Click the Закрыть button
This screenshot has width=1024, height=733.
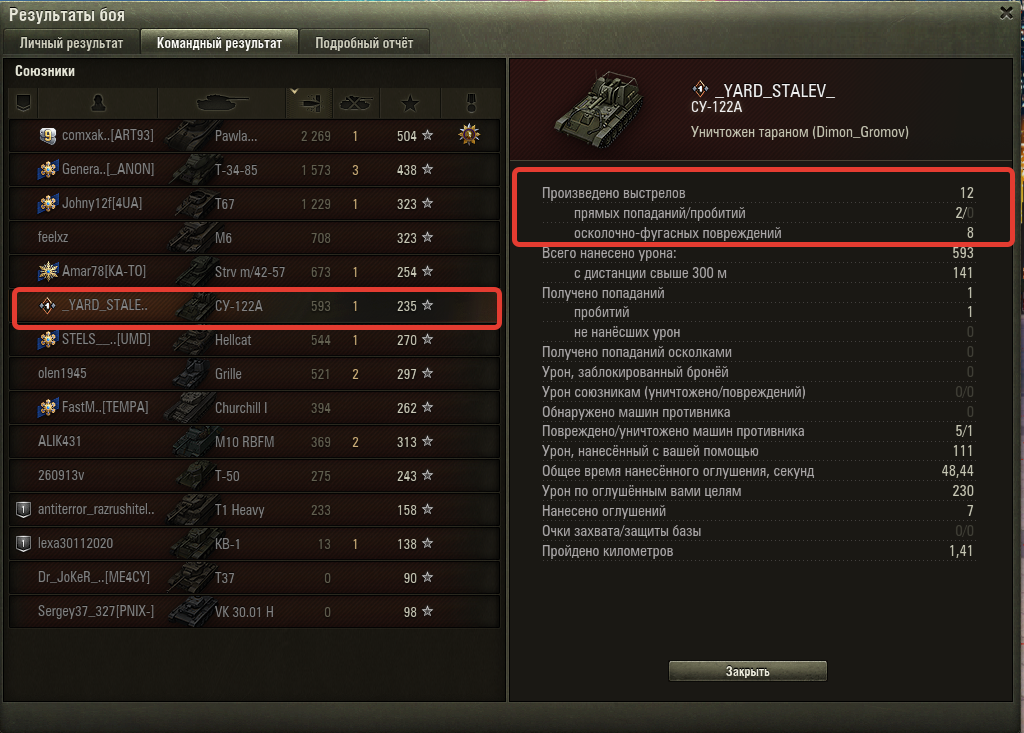(x=748, y=671)
